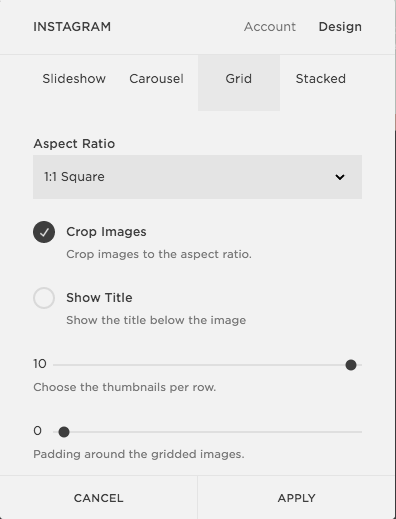The image size is (396, 519).
Task: Uncheck the Crop Images checkmark circle
Action: (44, 232)
